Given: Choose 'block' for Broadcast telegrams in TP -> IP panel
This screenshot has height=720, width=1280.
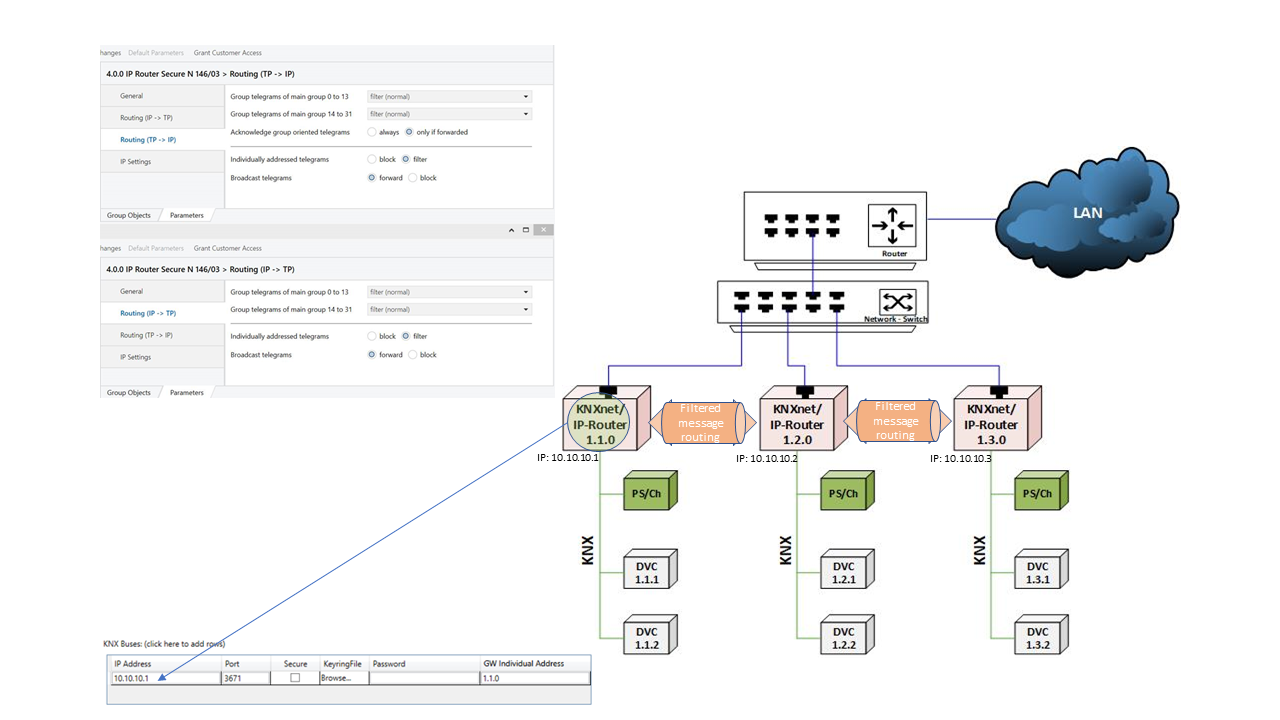Looking at the screenshot, I should click(x=413, y=178).
